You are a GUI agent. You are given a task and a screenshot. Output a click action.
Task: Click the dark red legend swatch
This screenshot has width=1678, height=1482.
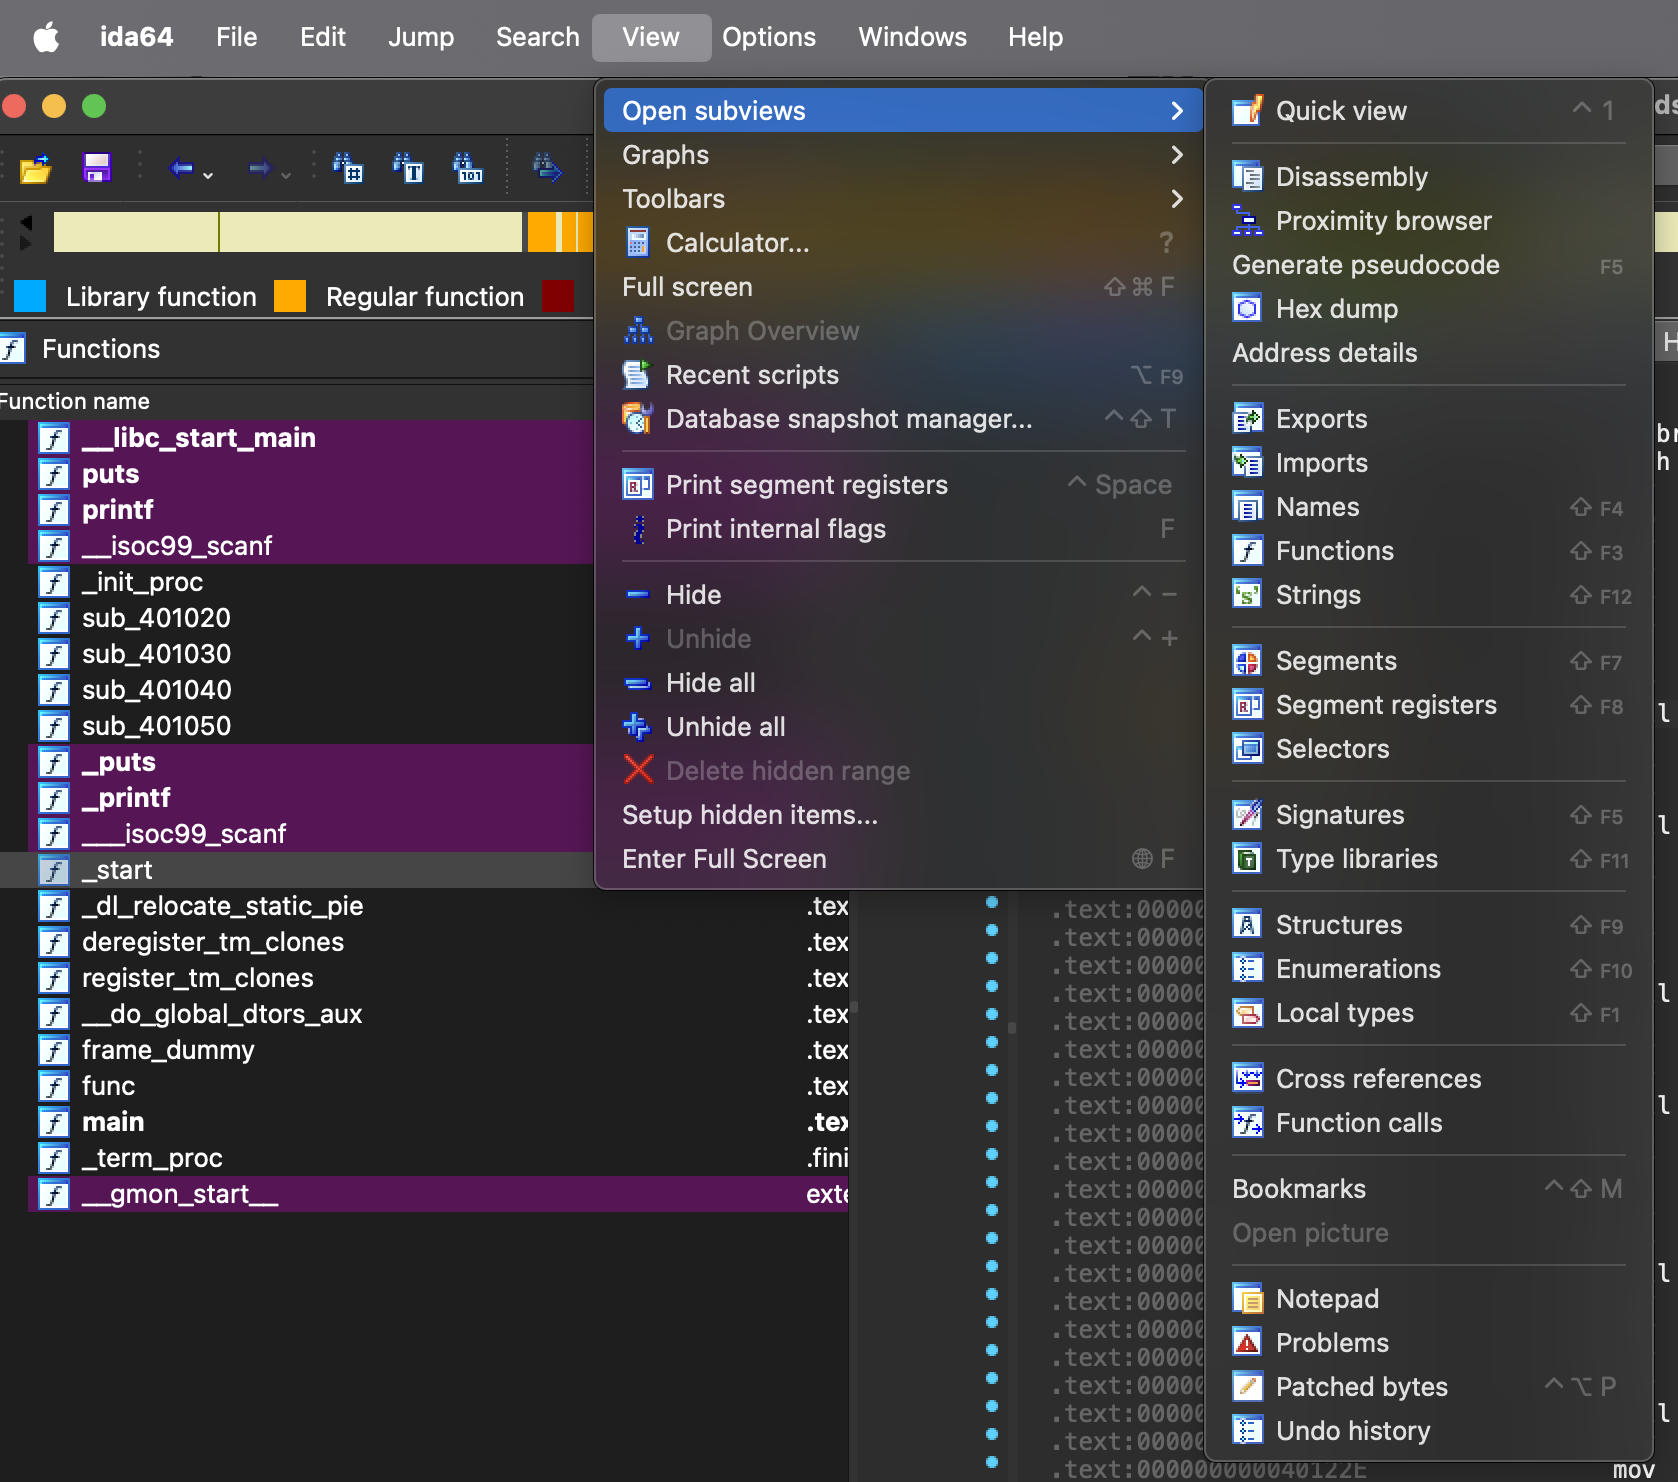tap(558, 296)
